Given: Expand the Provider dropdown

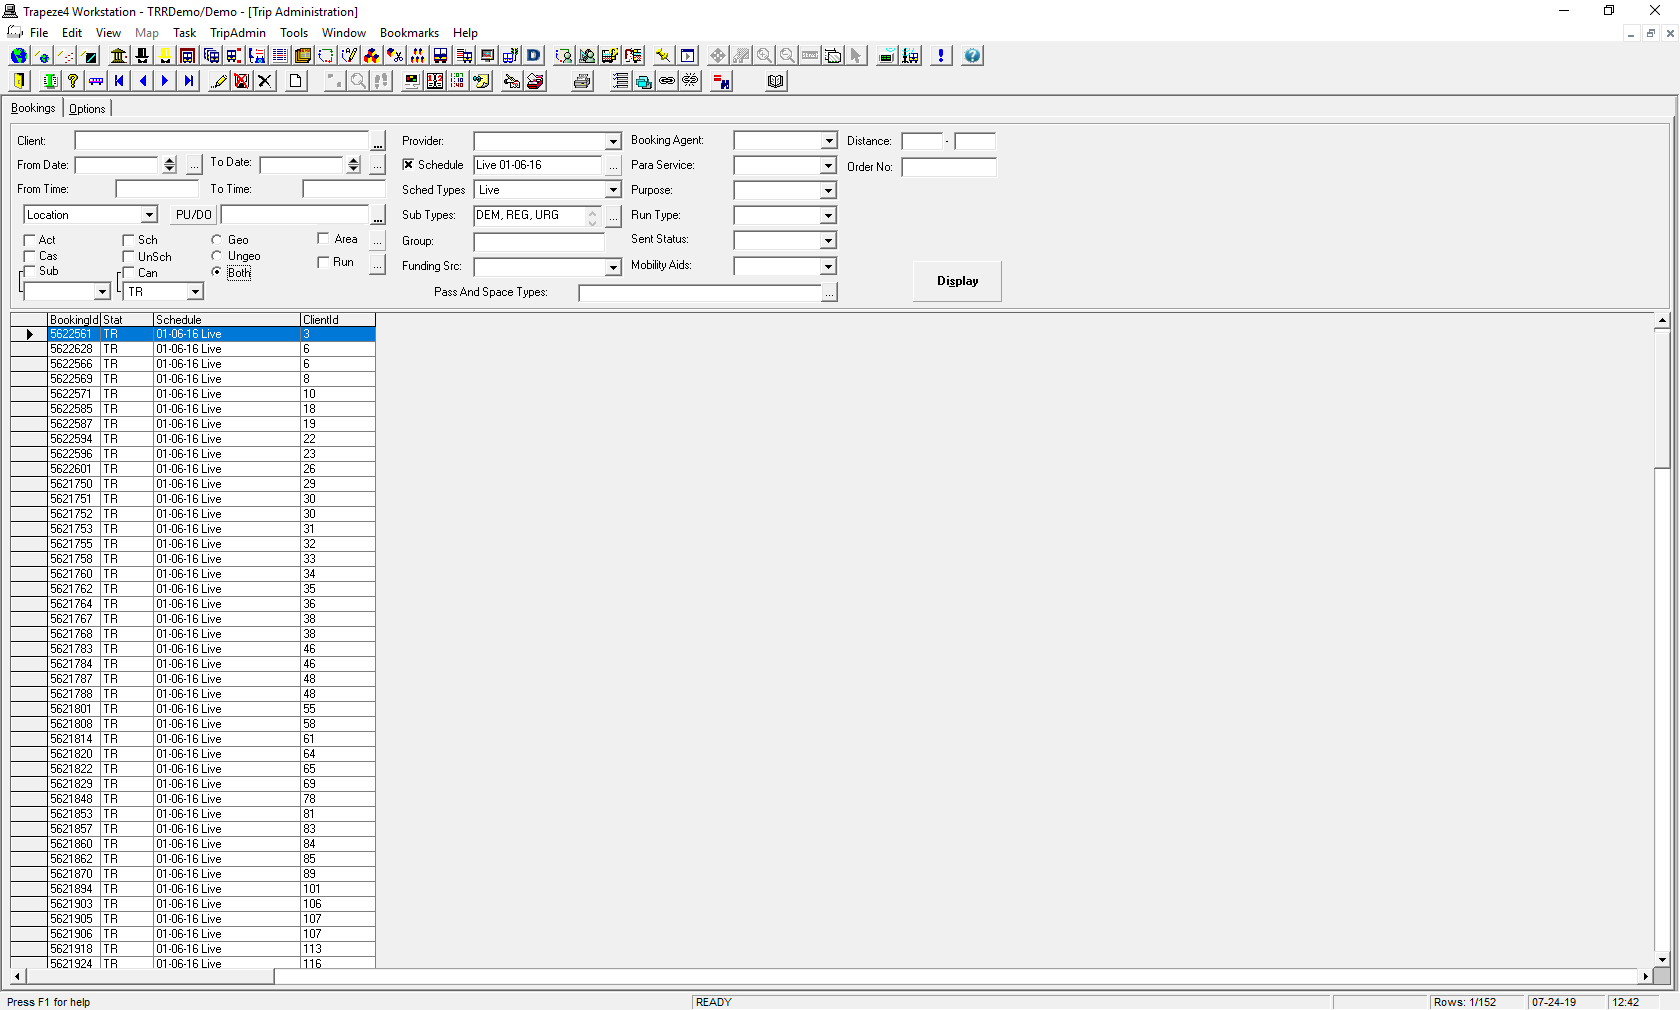Looking at the screenshot, I should (x=613, y=142).
